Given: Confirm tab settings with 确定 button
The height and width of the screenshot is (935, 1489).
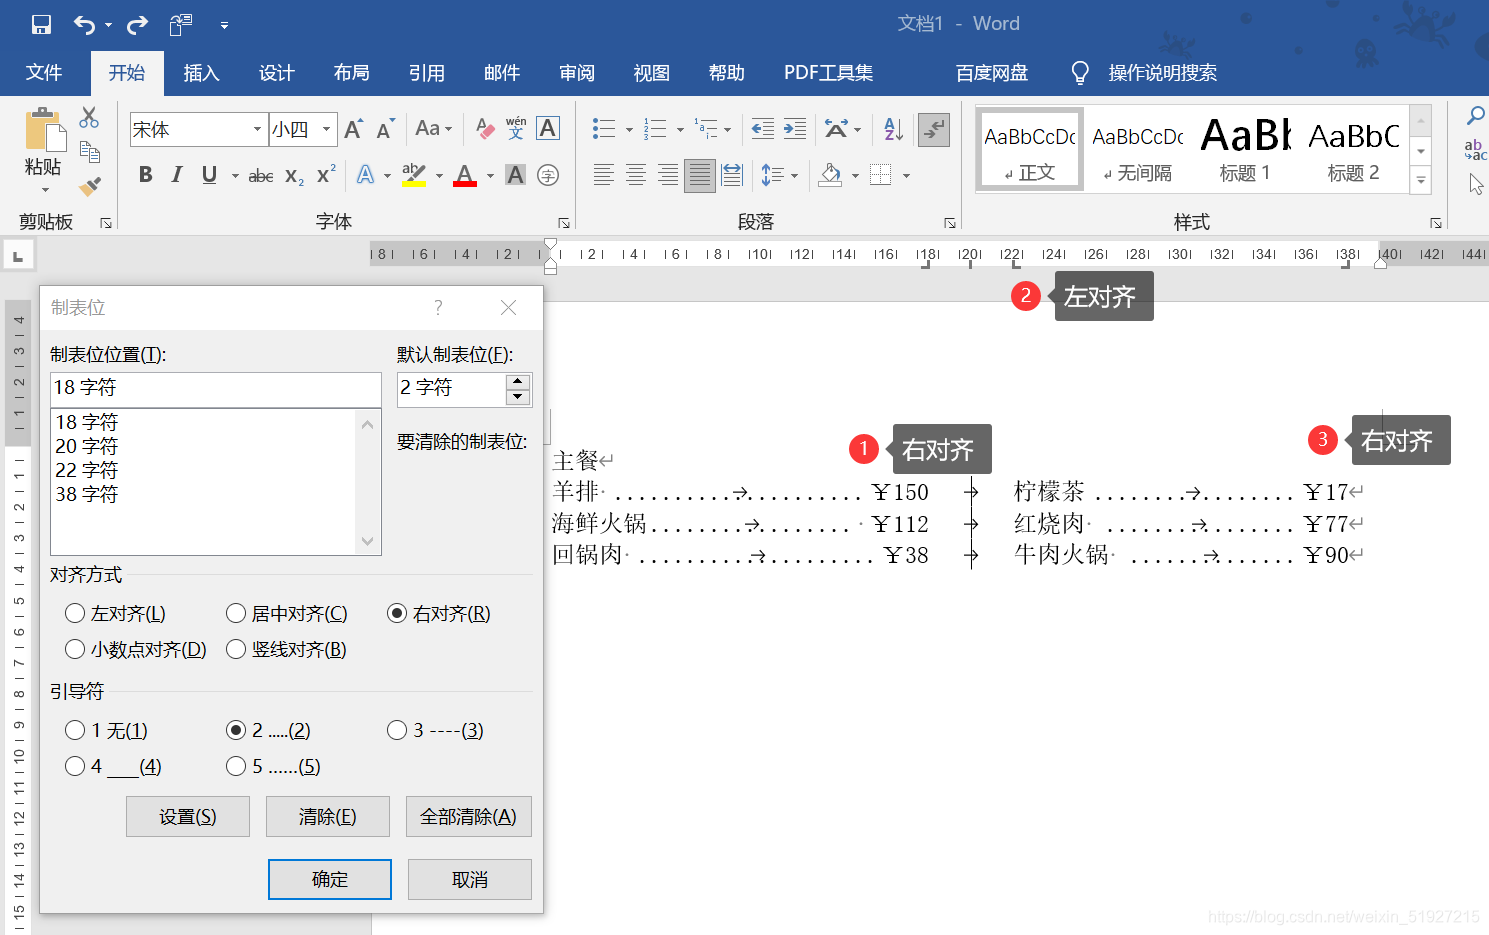Looking at the screenshot, I should [x=329, y=879].
